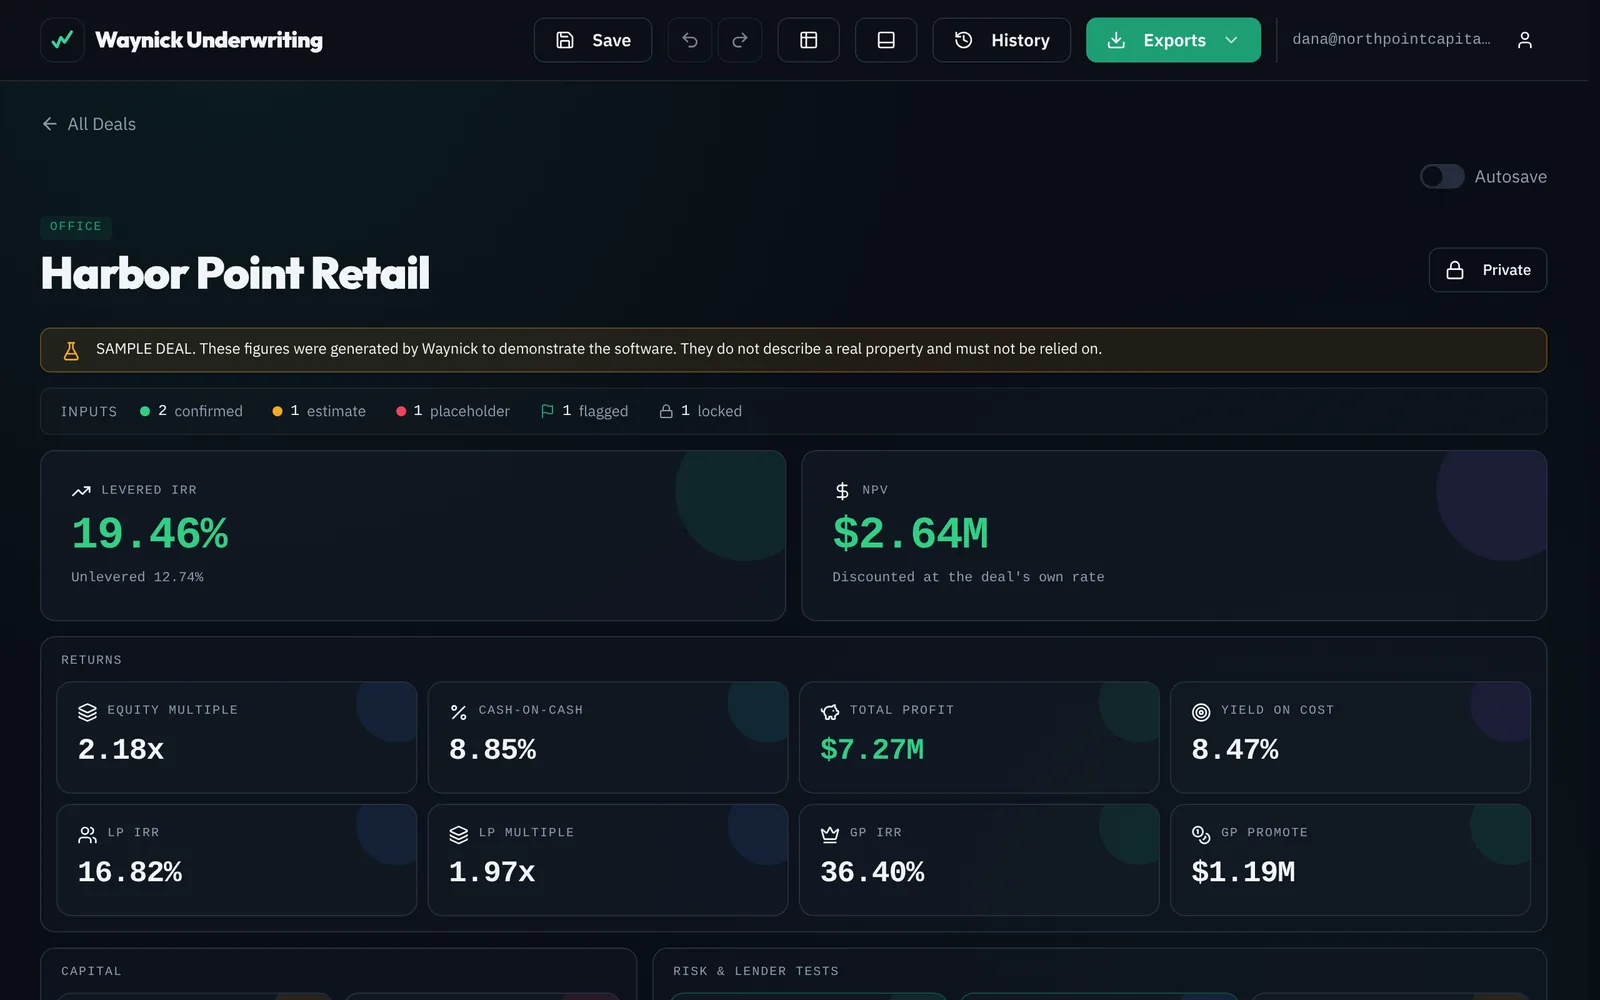Screen dimensions: 1600x1000
Task: Click the Waynick logo checkmark icon
Action: coord(62,40)
